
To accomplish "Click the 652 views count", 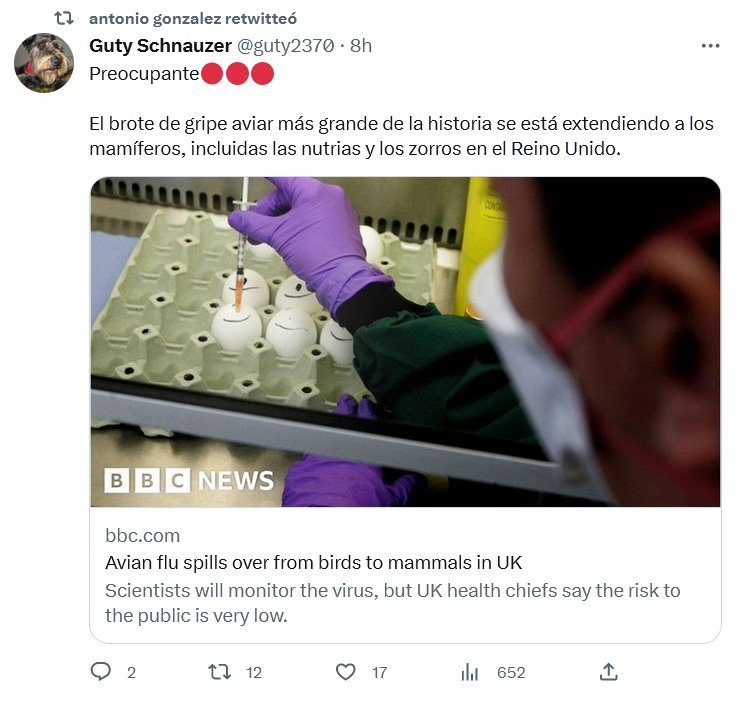I will (x=511, y=672).
